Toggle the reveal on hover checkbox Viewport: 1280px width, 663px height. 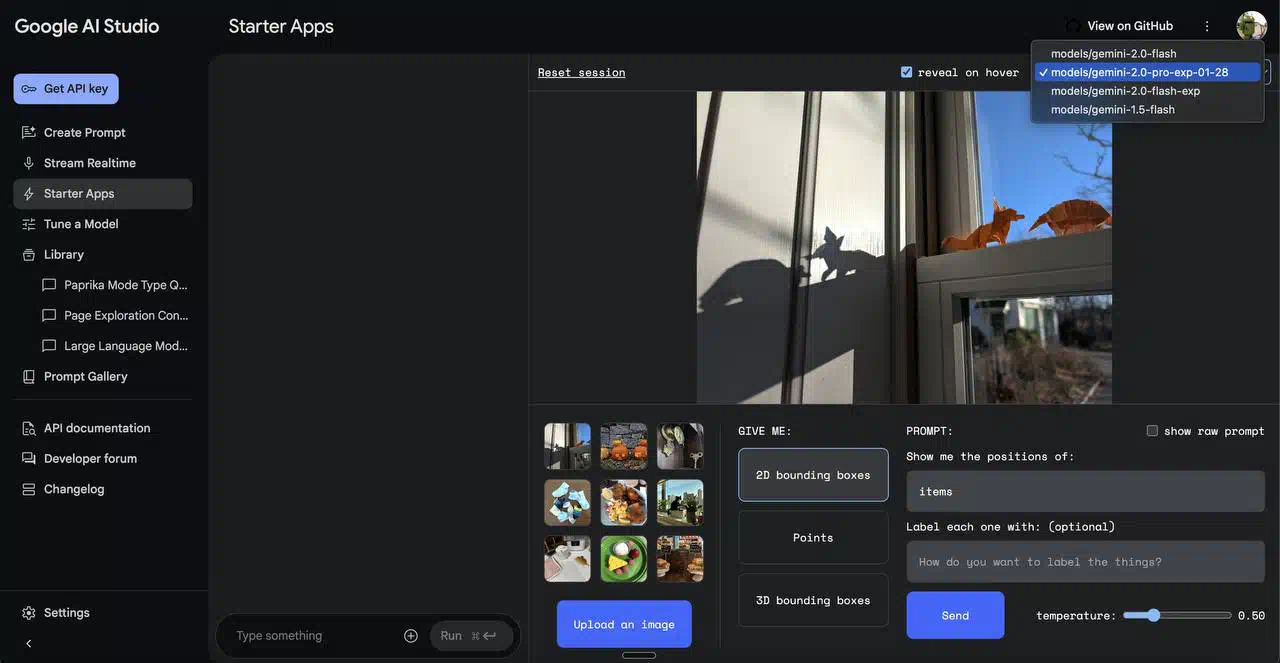(906, 72)
